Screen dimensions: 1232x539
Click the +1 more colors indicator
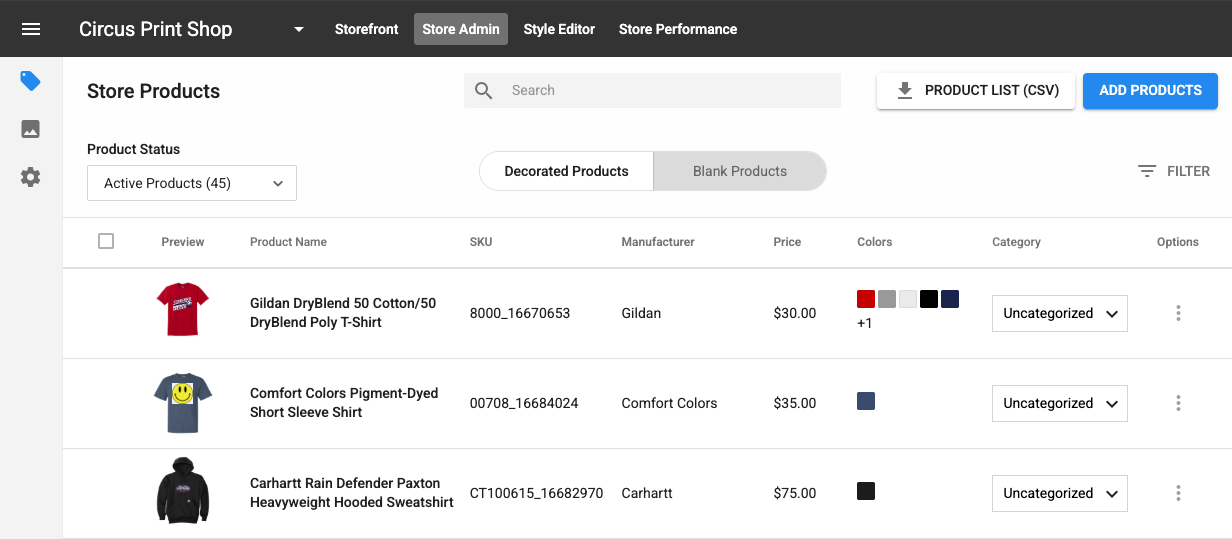[865, 323]
